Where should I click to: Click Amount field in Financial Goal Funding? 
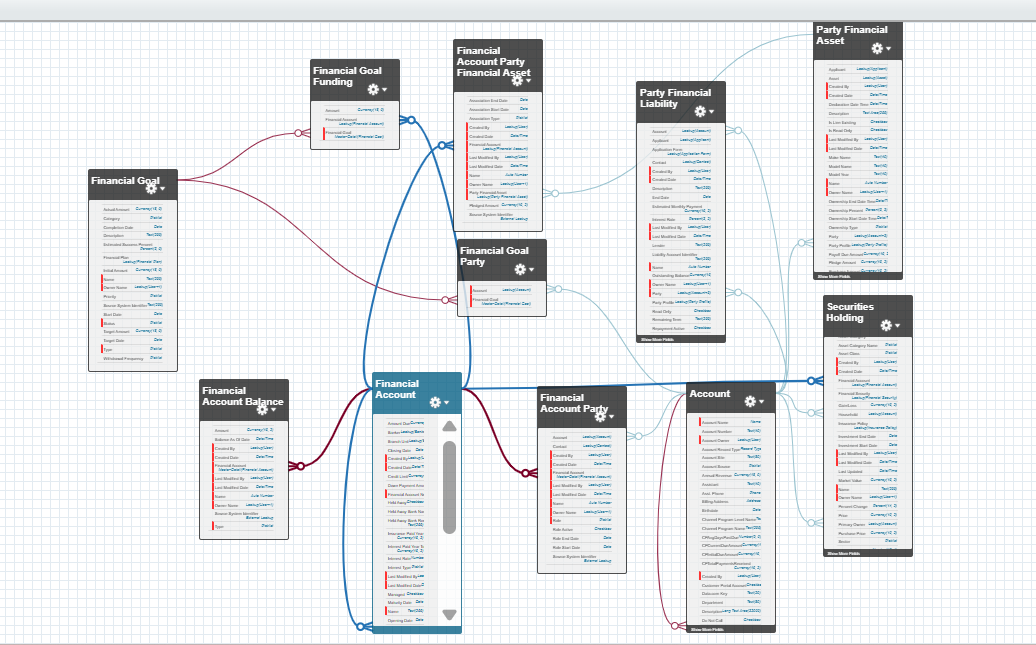(355, 110)
